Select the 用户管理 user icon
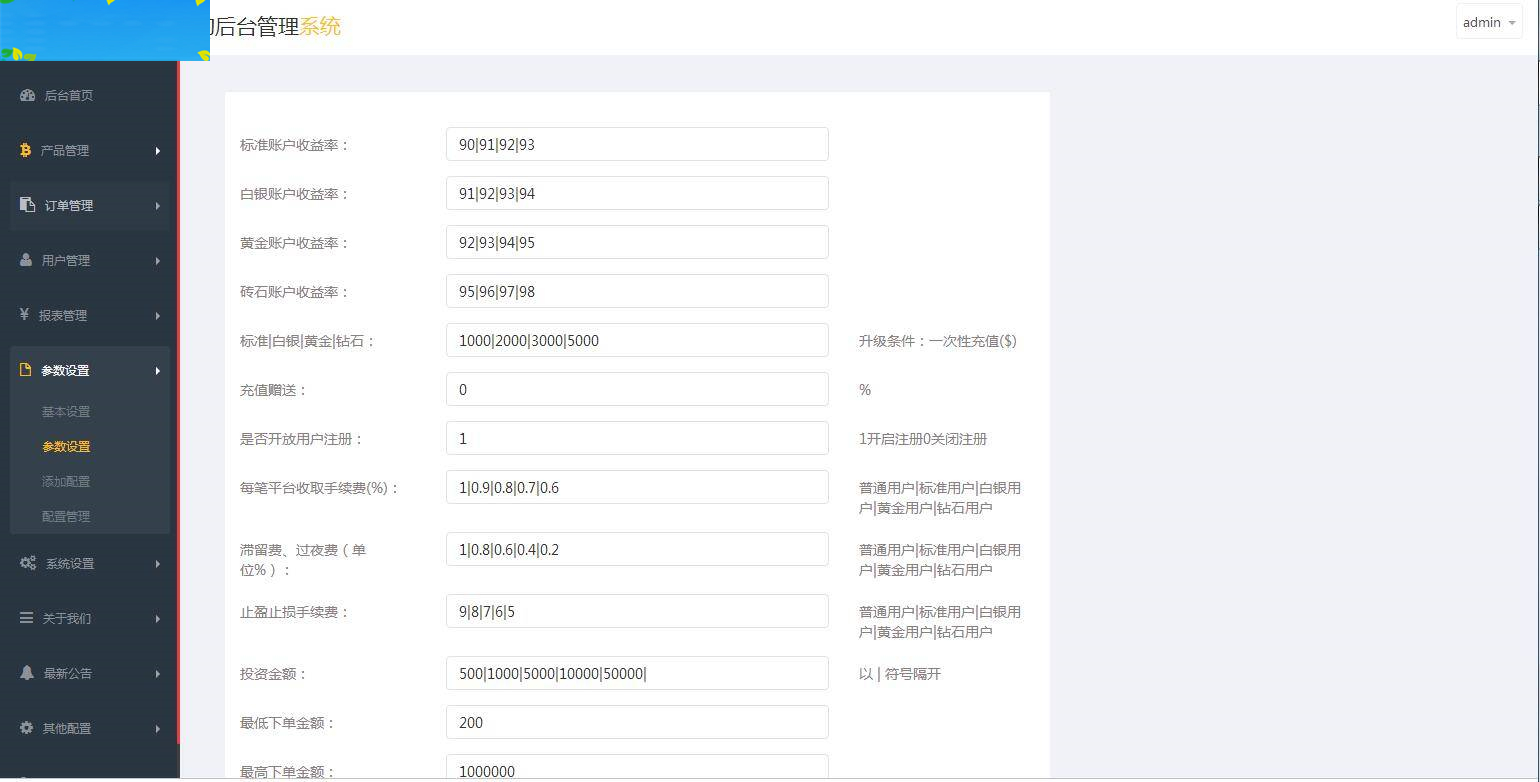Image resolution: width=1540 pixels, height=782 pixels. click(x=24, y=260)
